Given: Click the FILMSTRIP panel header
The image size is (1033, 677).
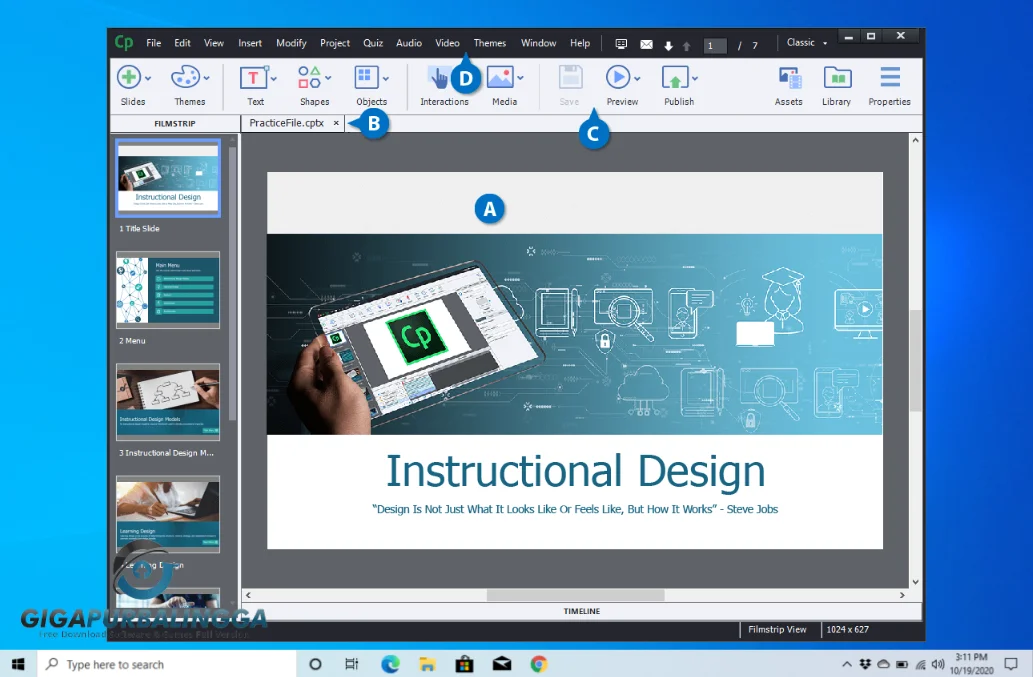Looking at the screenshot, I should pyautogui.click(x=175, y=123).
